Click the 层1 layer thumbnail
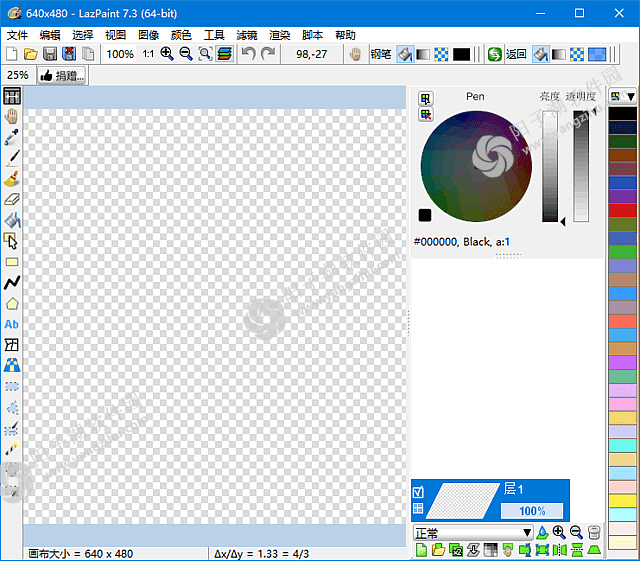This screenshot has height=561, width=640. point(465,501)
